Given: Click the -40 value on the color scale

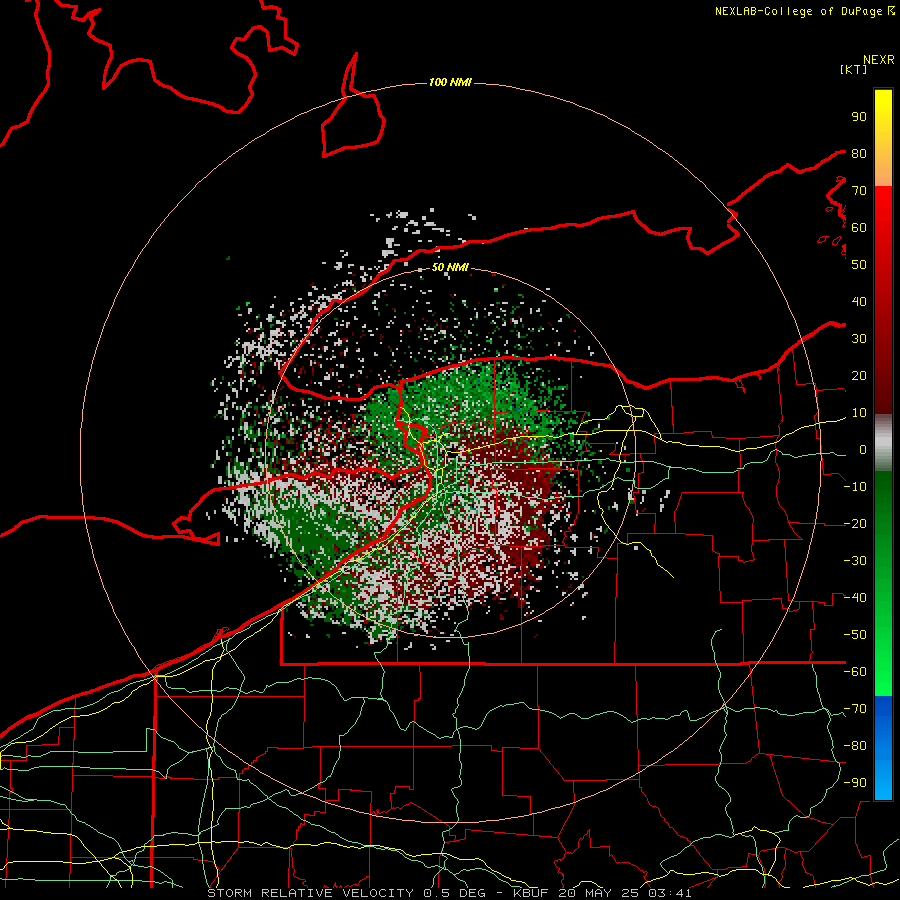Looking at the screenshot, I should pyautogui.click(x=855, y=598).
